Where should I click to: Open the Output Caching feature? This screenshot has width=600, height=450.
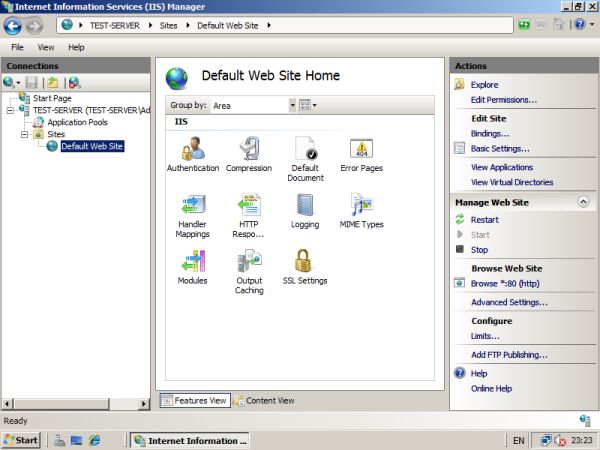(249, 272)
